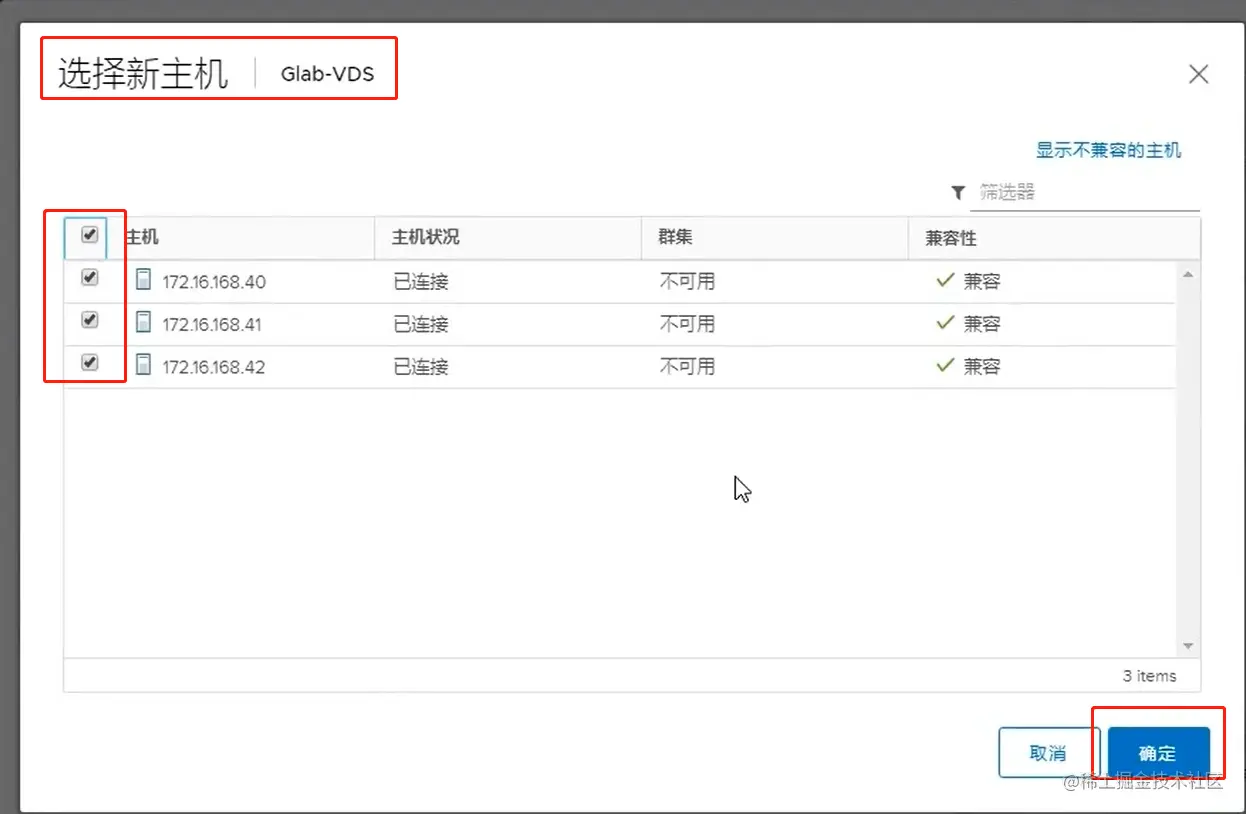
Task: Uncheck host 172.16.168.40 checkbox
Action: (90, 278)
